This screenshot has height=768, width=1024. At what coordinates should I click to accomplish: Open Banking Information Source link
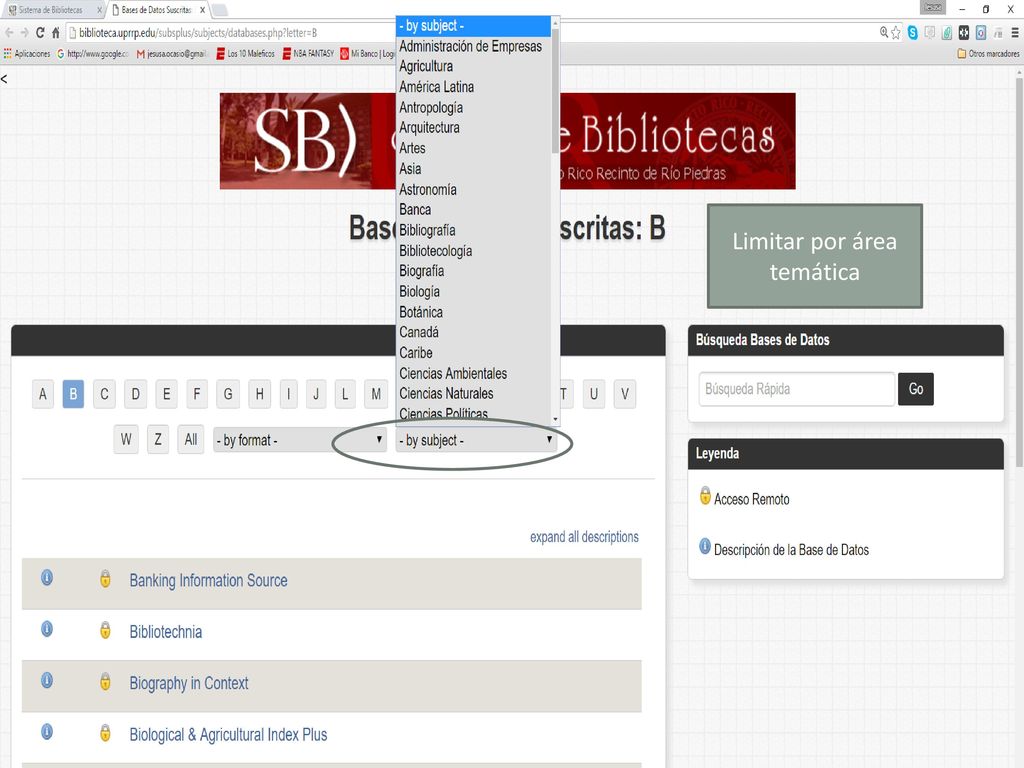(208, 581)
